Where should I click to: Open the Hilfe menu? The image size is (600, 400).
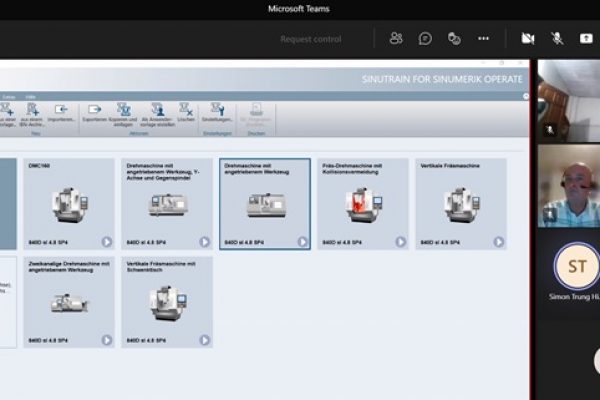click(33, 97)
